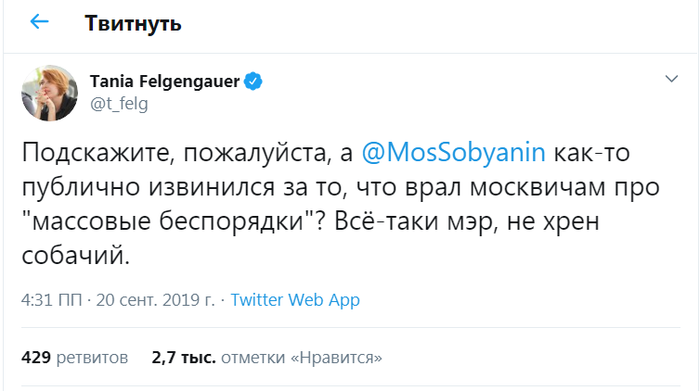
Task: Open Tania Felgengauer's profile photo
Action: [50, 93]
